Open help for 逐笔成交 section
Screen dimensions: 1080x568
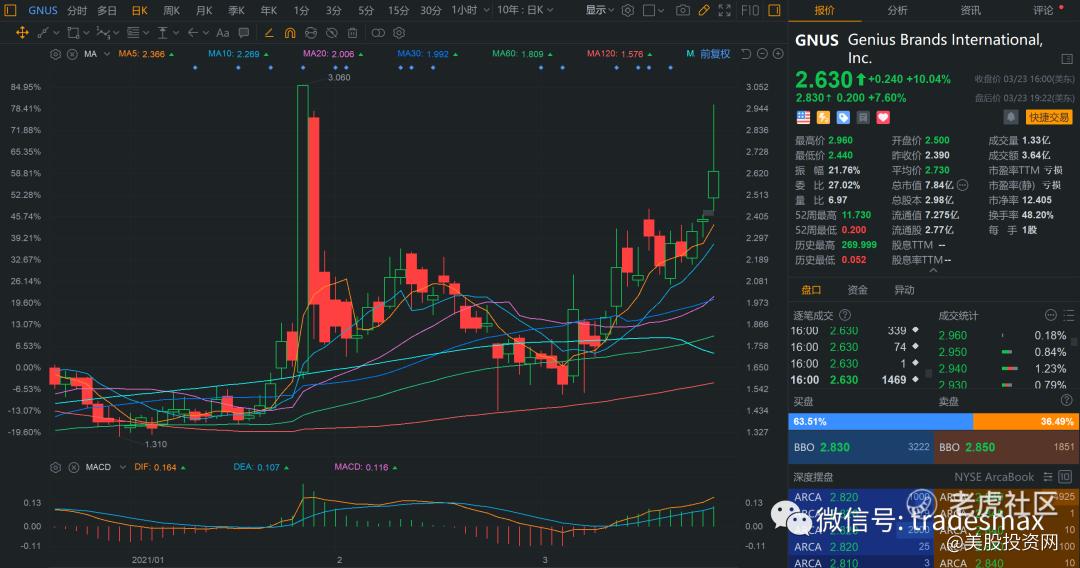(x=844, y=315)
